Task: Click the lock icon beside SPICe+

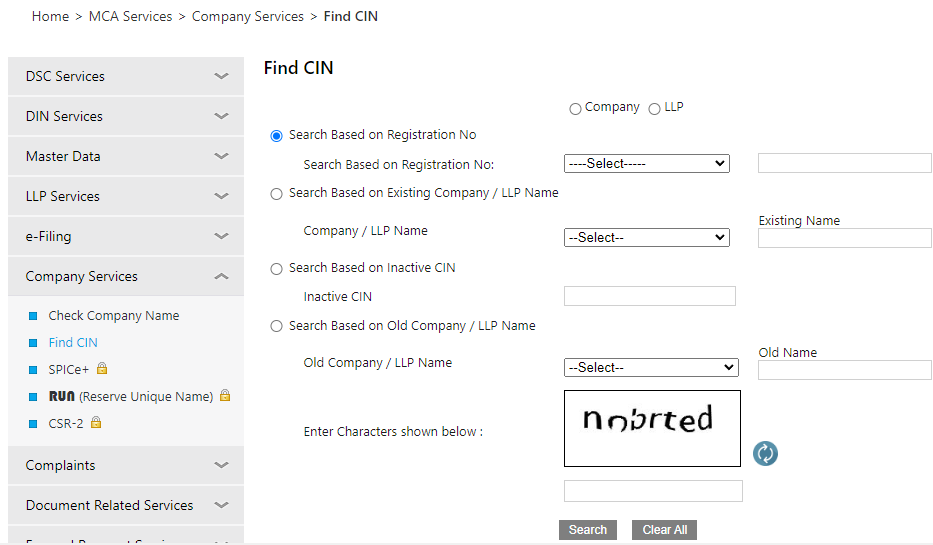Action: click(102, 369)
